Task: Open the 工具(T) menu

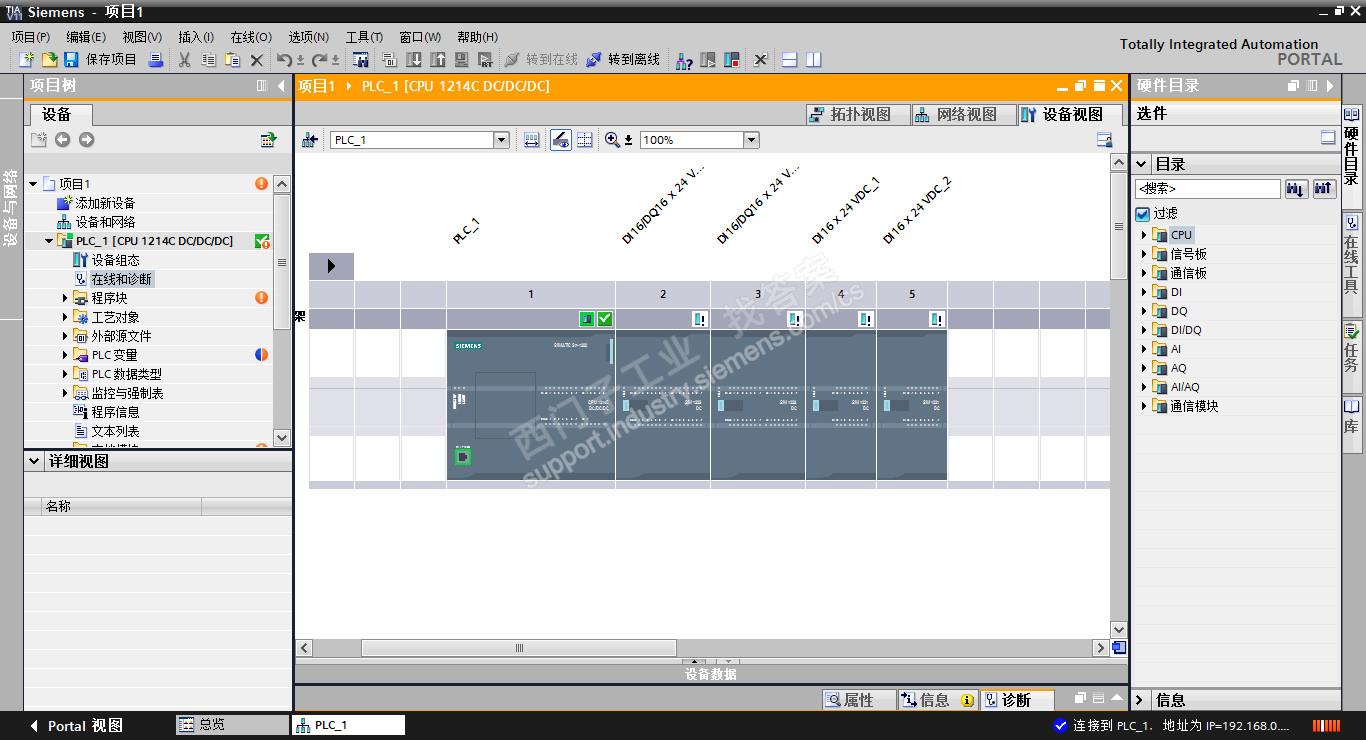Action: [x=364, y=37]
